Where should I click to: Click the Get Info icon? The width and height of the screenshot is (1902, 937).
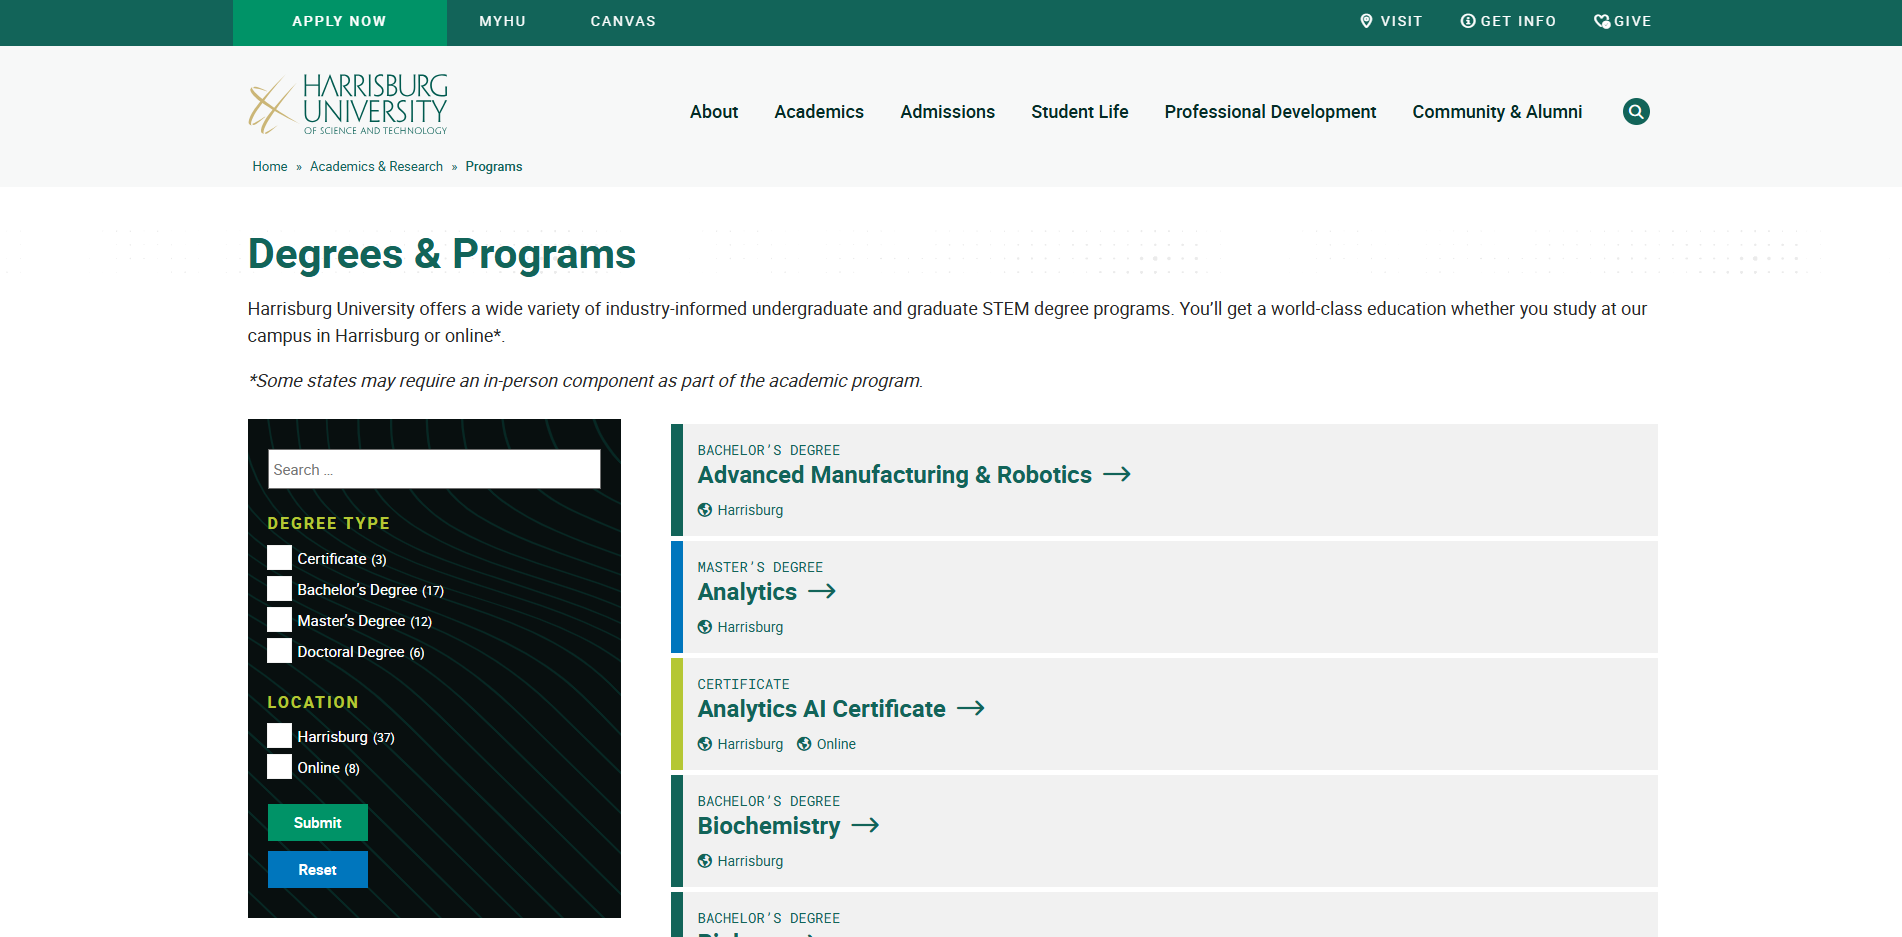point(1468,21)
